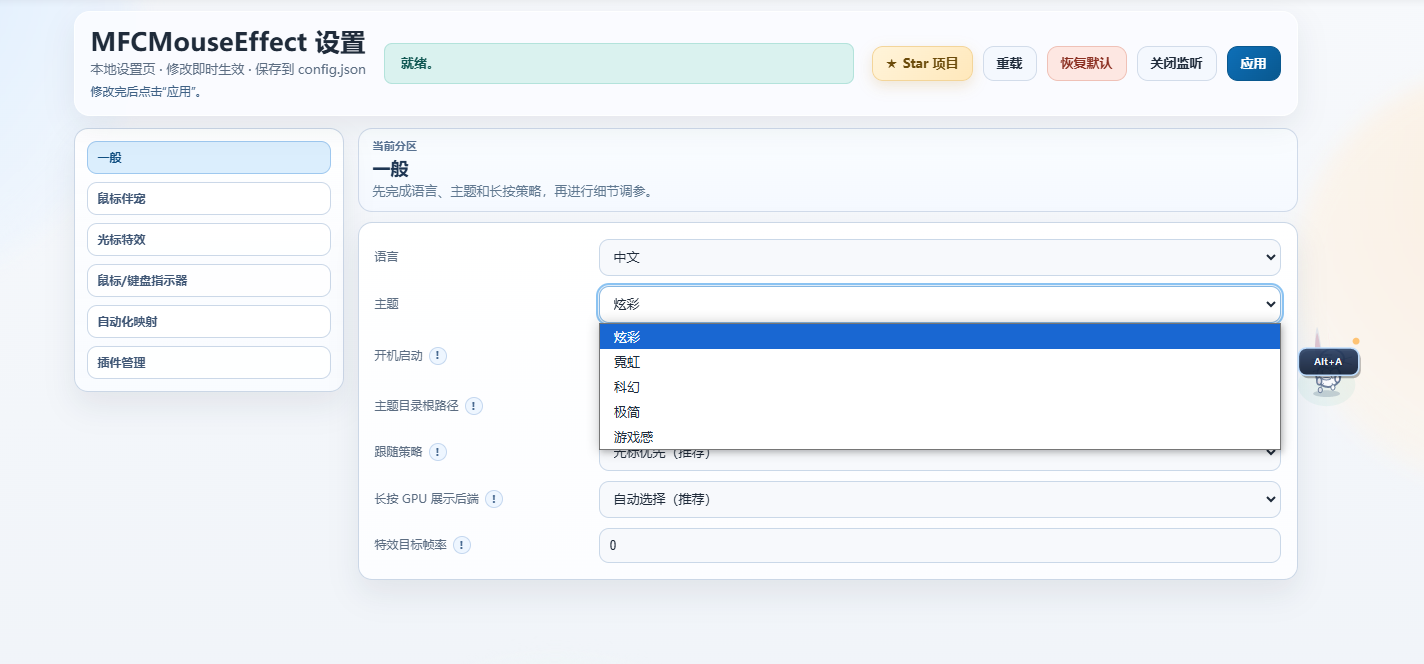Click the 跟随策略 label text

398,452
